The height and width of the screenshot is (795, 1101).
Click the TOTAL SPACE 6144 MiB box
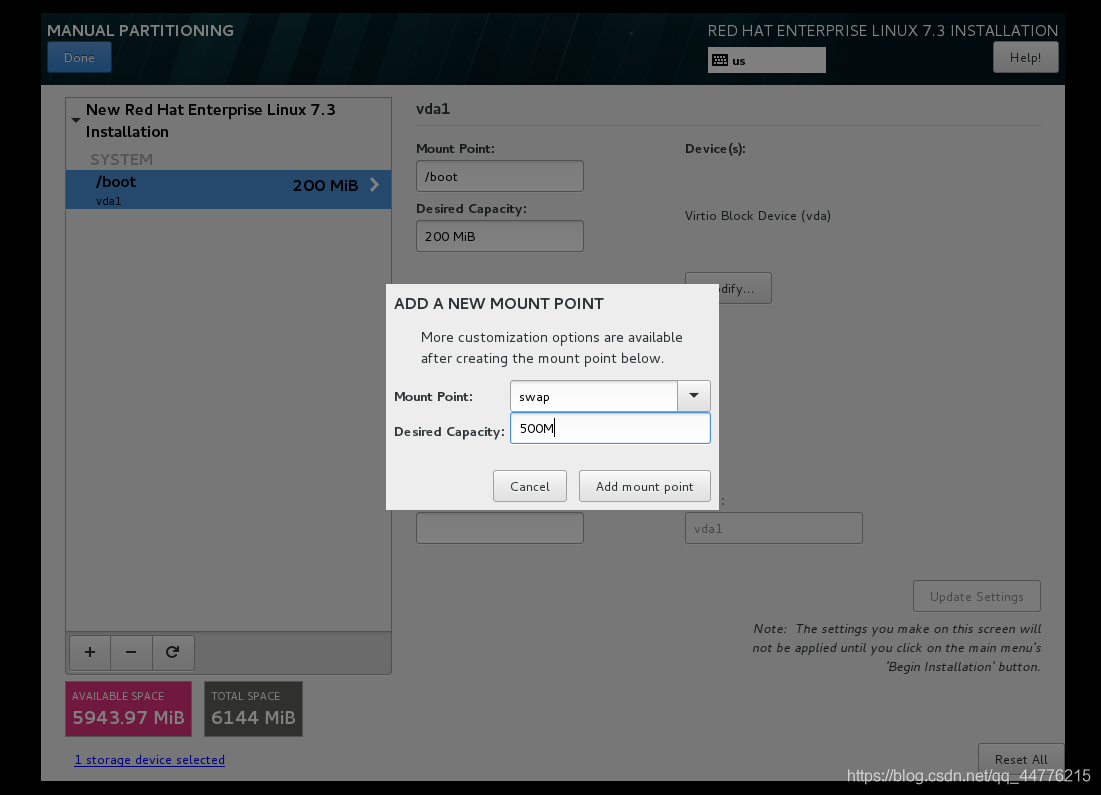click(x=253, y=709)
